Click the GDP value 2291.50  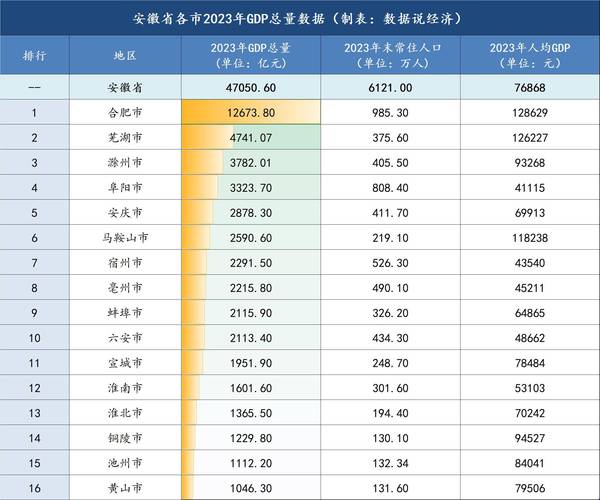(x=251, y=263)
